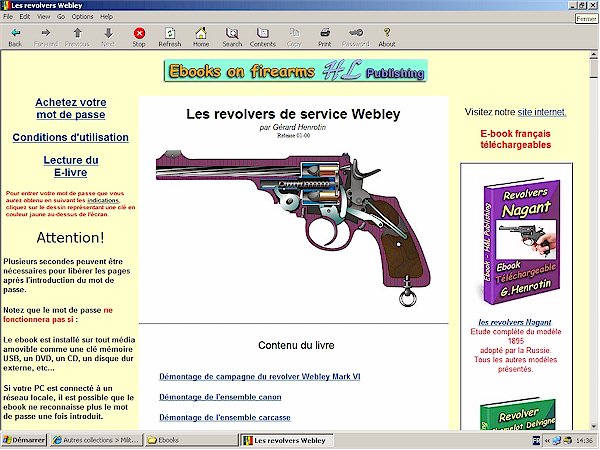The width and height of the screenshot is (600, 450).
Task: Click the scrollbar up arrow
Action: pos(593,55)
